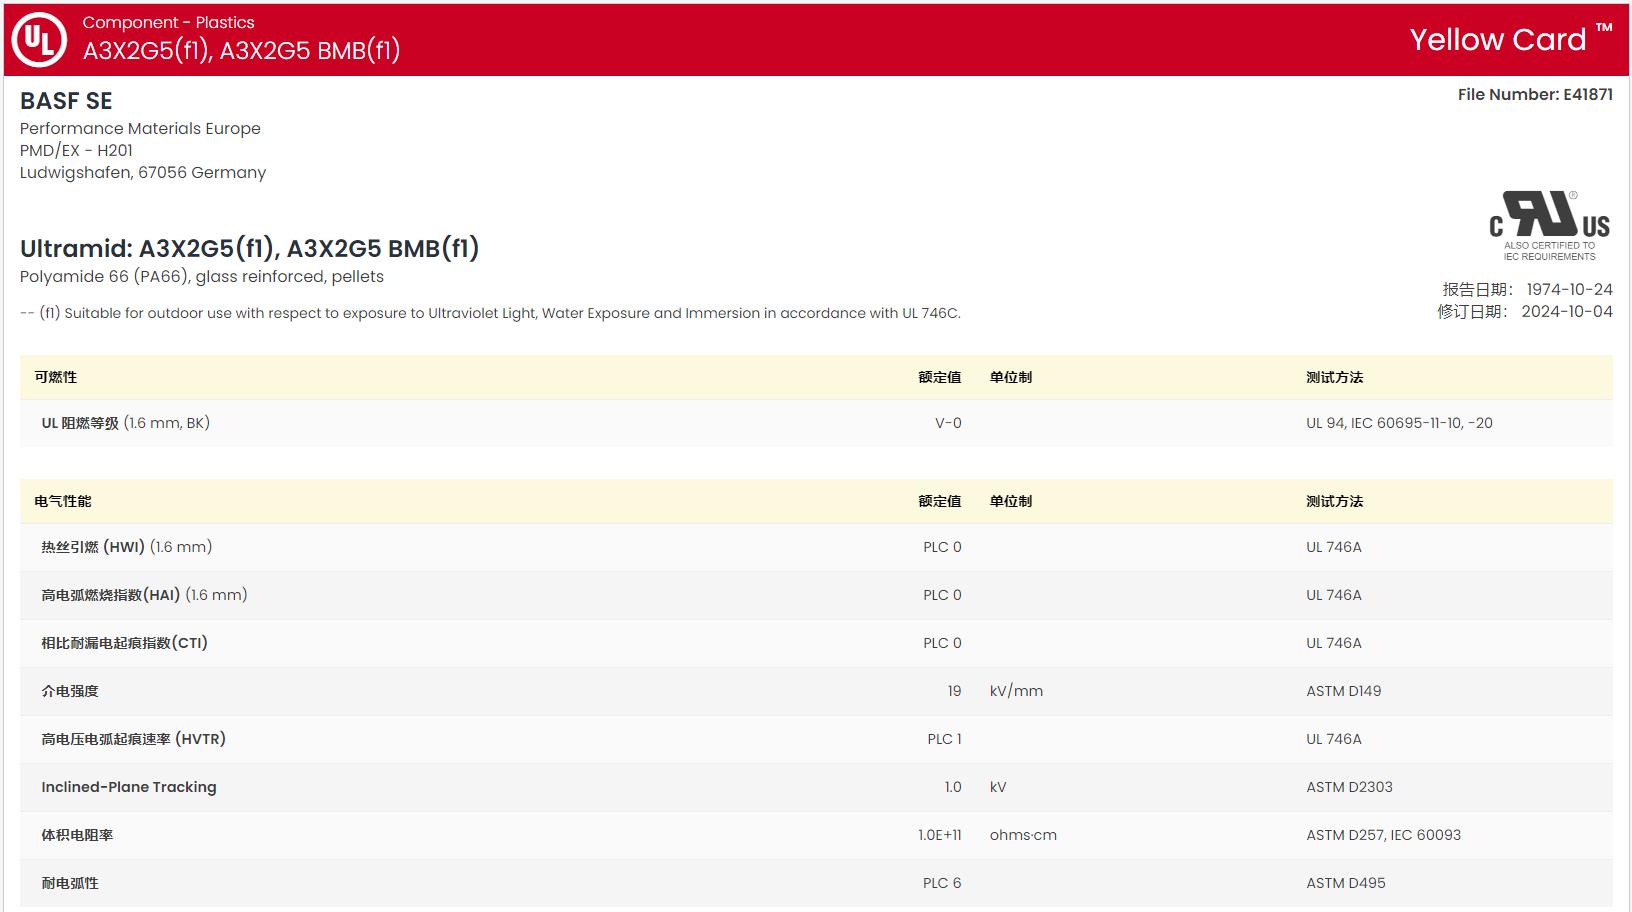Screen dimensions: 1632x912
Task: Click volume resistivity value '1.0E+11'
Action: 940,835
